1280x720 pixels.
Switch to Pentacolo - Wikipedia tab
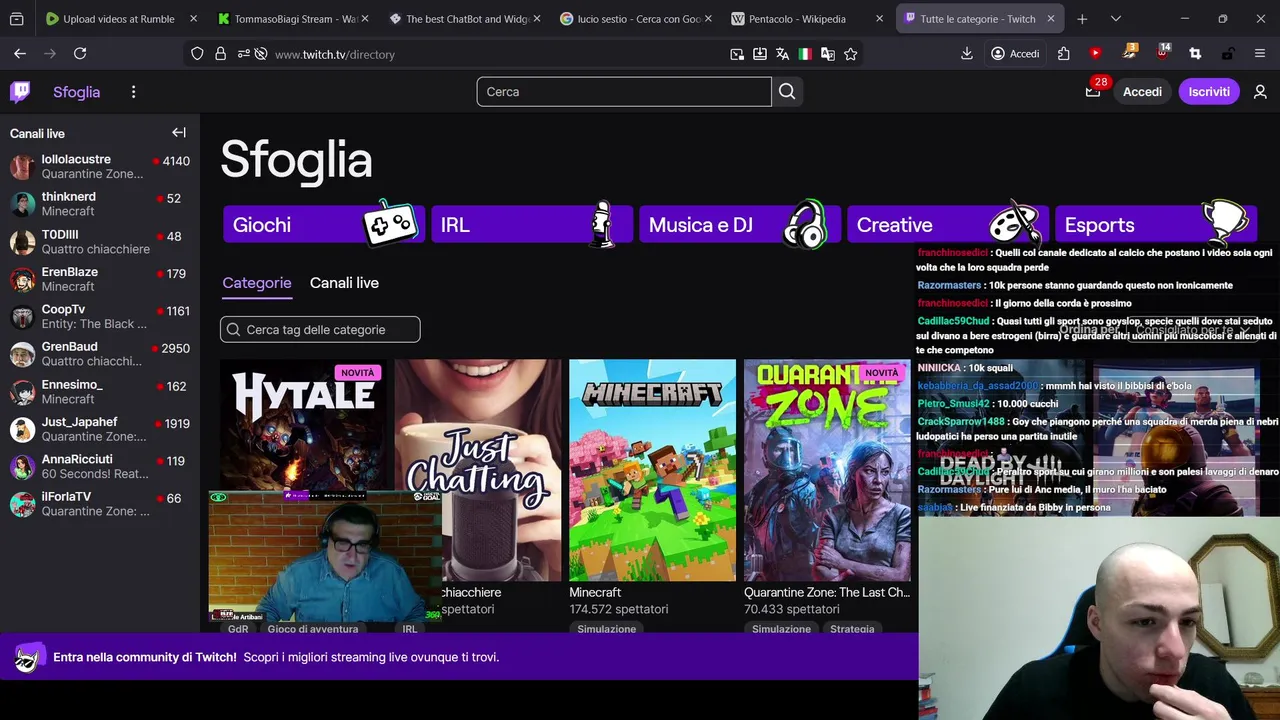pos(806,19)
